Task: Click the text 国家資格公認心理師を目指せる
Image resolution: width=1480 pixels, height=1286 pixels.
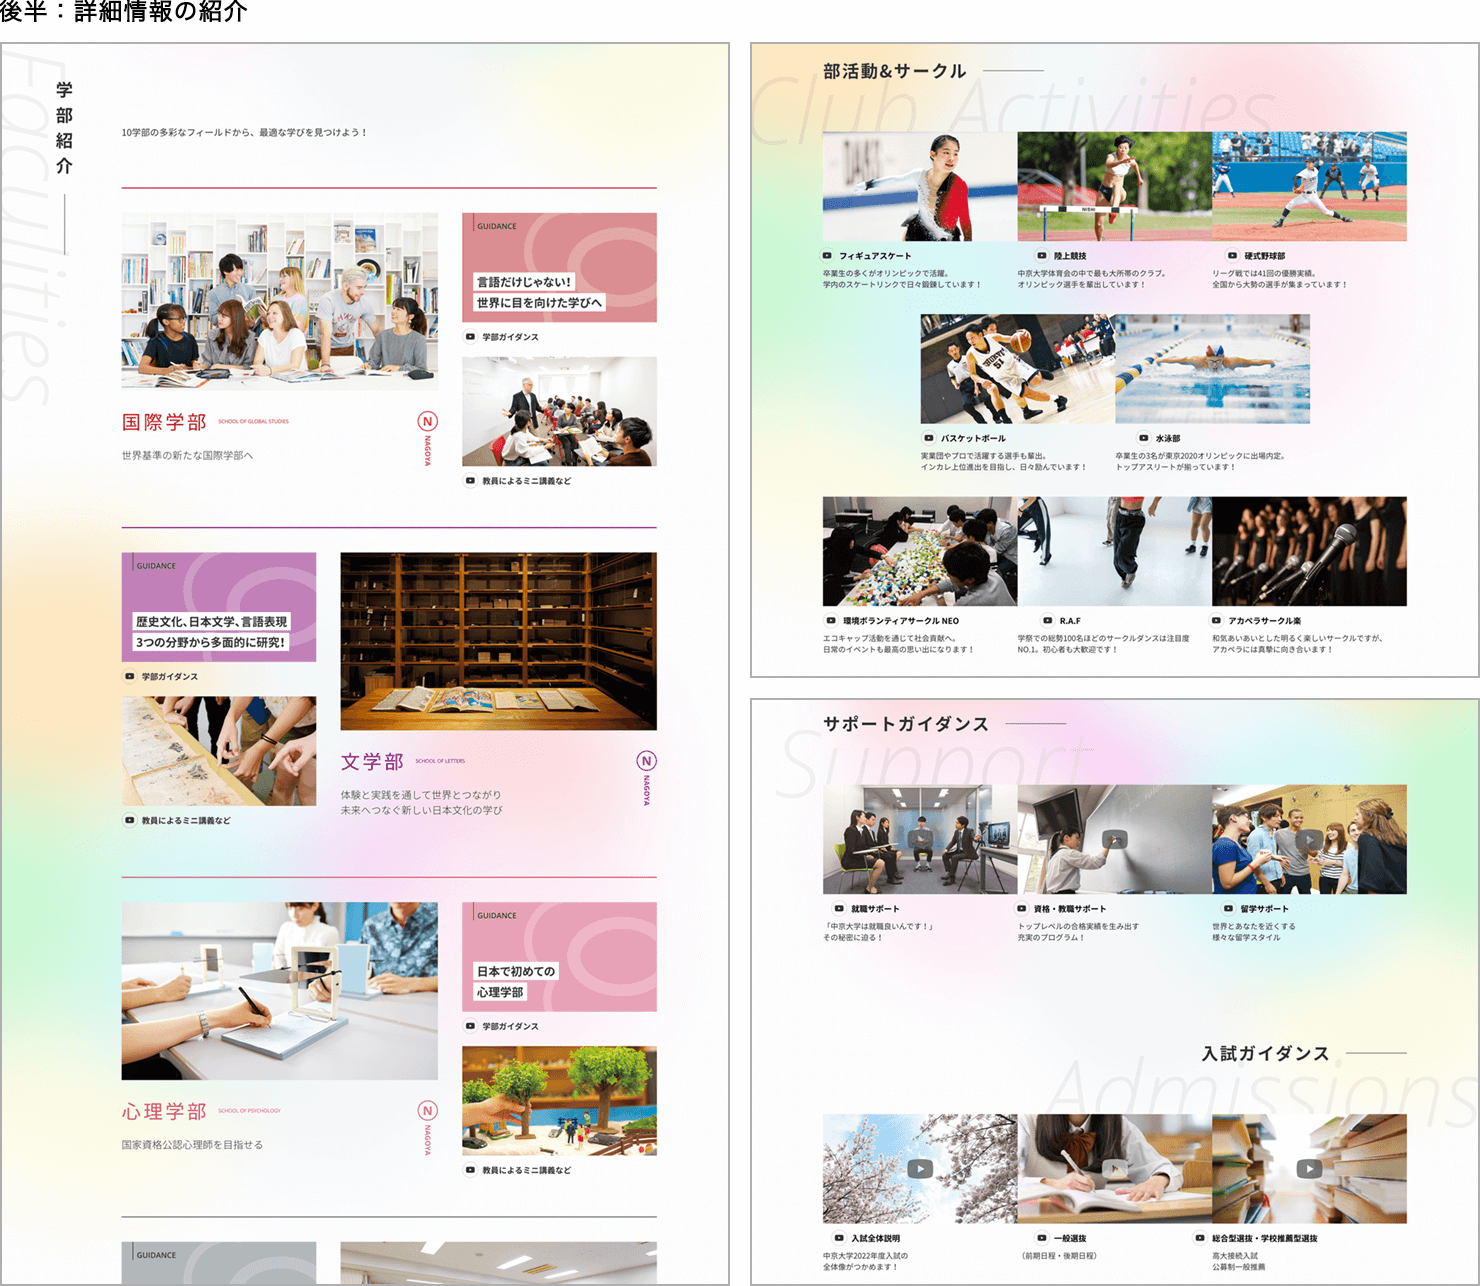Action: click(192, 1145)
